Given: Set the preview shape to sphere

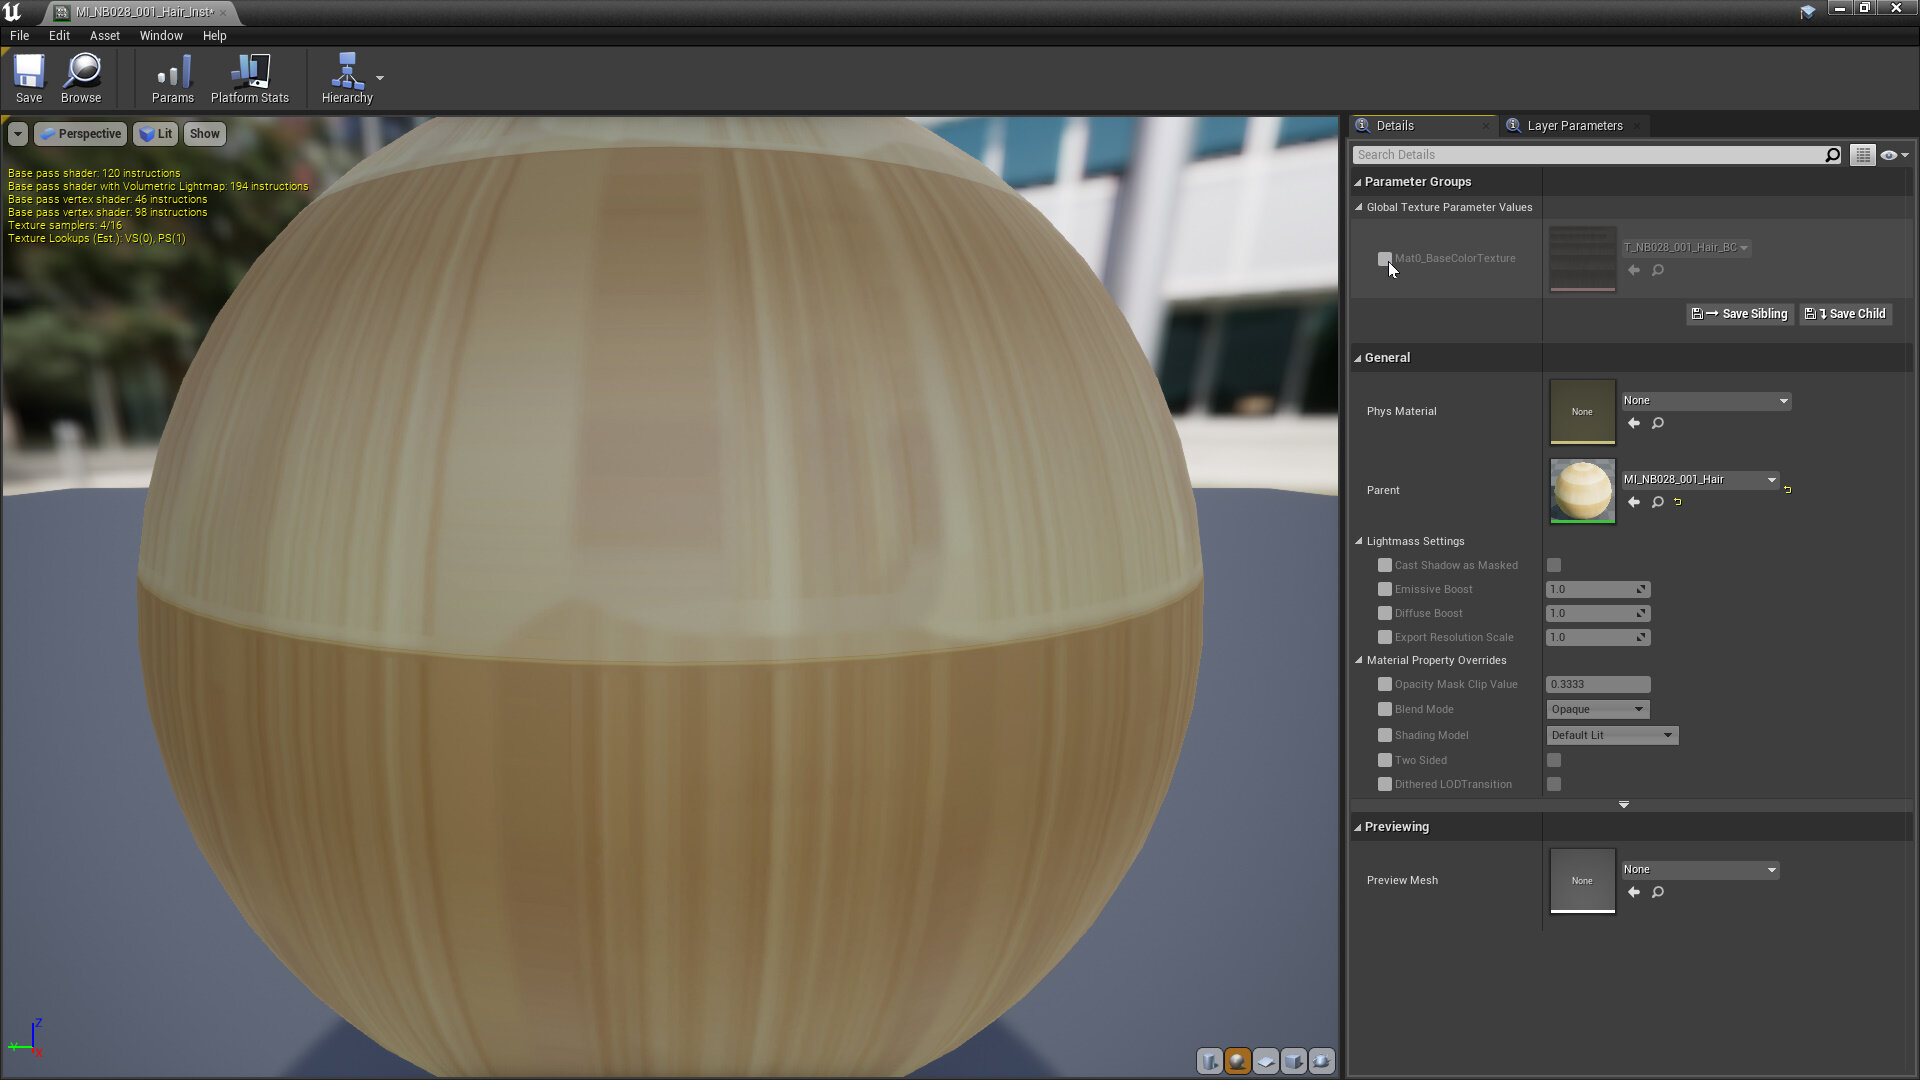Looking at the screenshot, I should pyautogui.click(x=1238, y=1061).
